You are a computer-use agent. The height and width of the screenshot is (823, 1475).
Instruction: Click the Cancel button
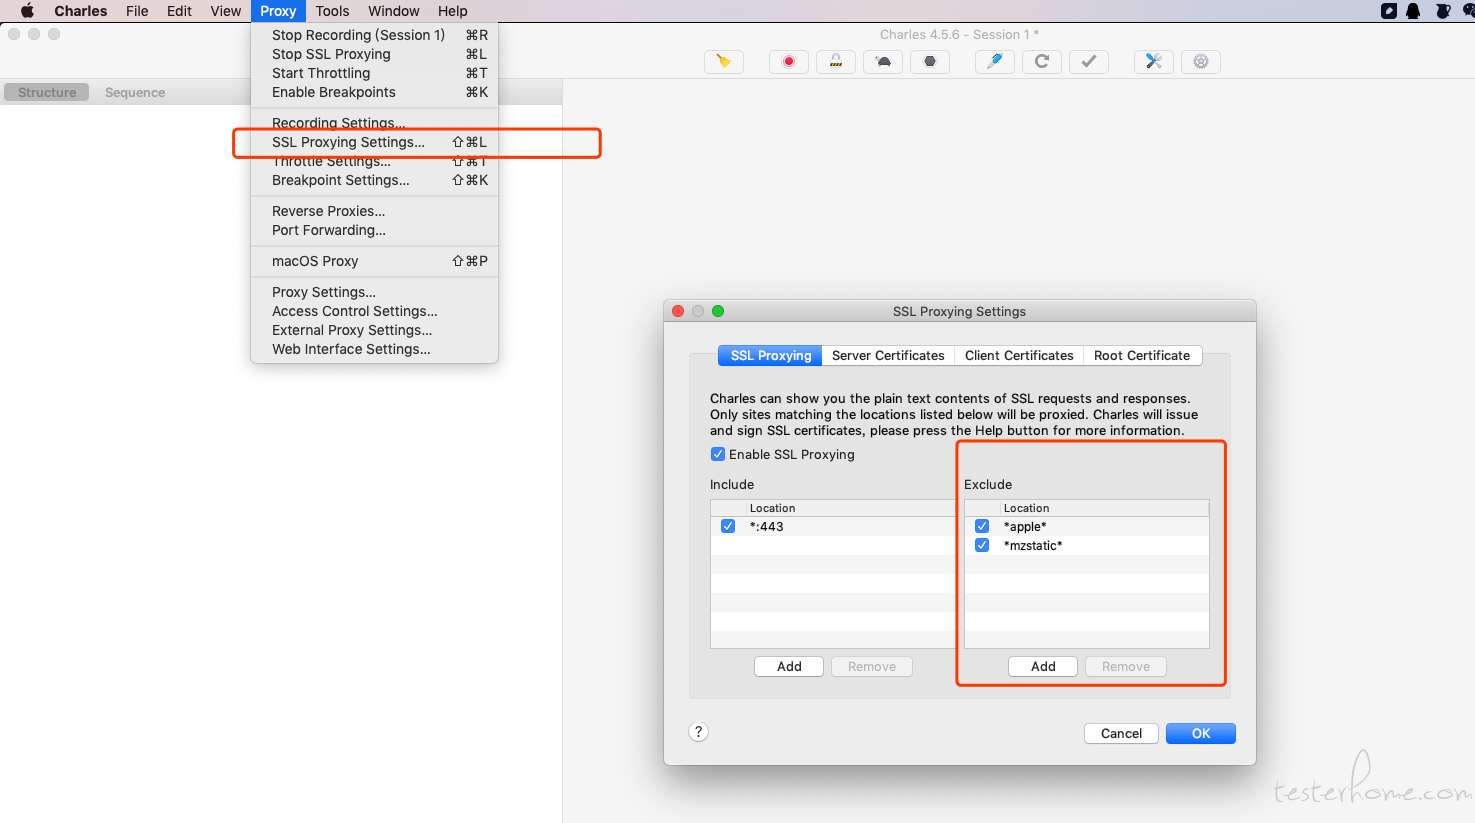point(1121,733)
